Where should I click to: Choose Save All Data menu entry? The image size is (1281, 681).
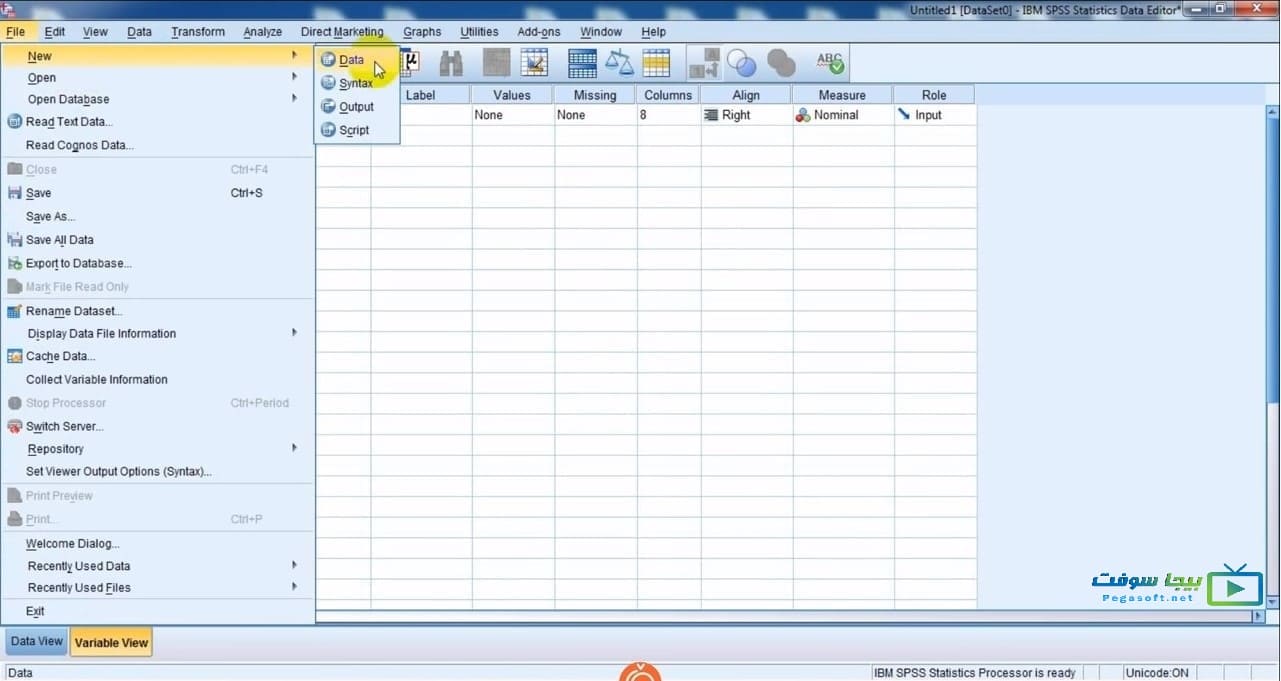[x=157, y=240]
